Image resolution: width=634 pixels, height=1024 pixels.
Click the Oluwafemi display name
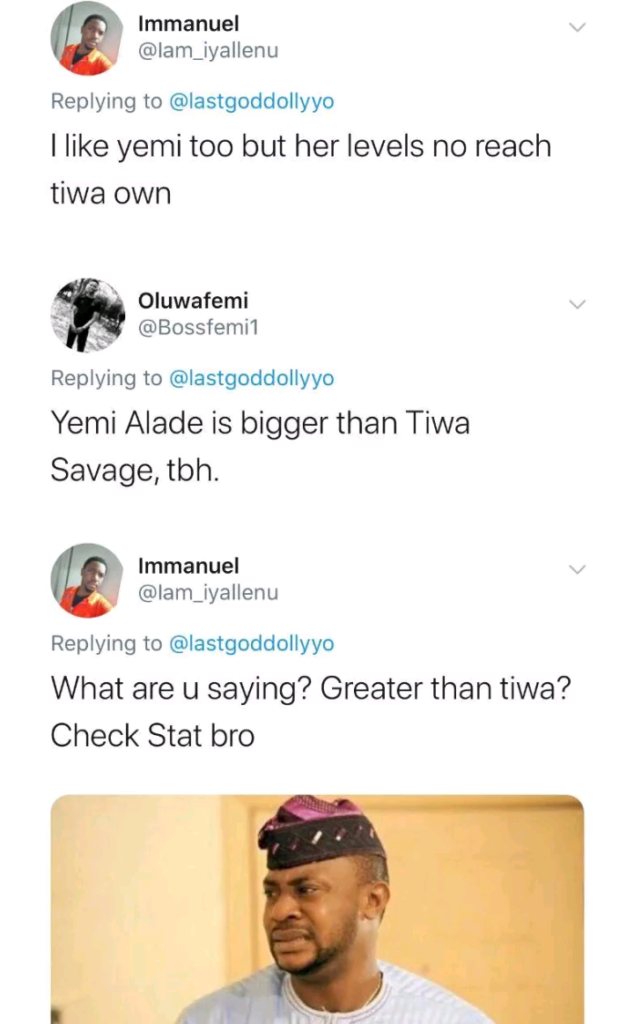tap(193, 300)
